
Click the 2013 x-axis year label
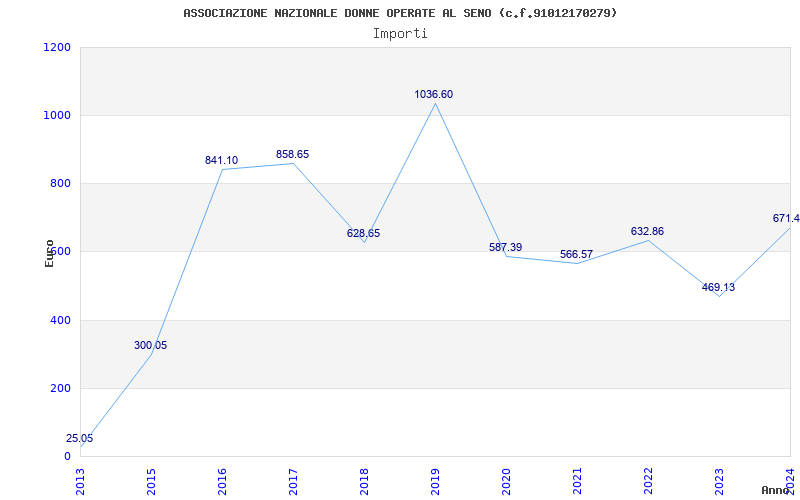click(x=80, y=482)
